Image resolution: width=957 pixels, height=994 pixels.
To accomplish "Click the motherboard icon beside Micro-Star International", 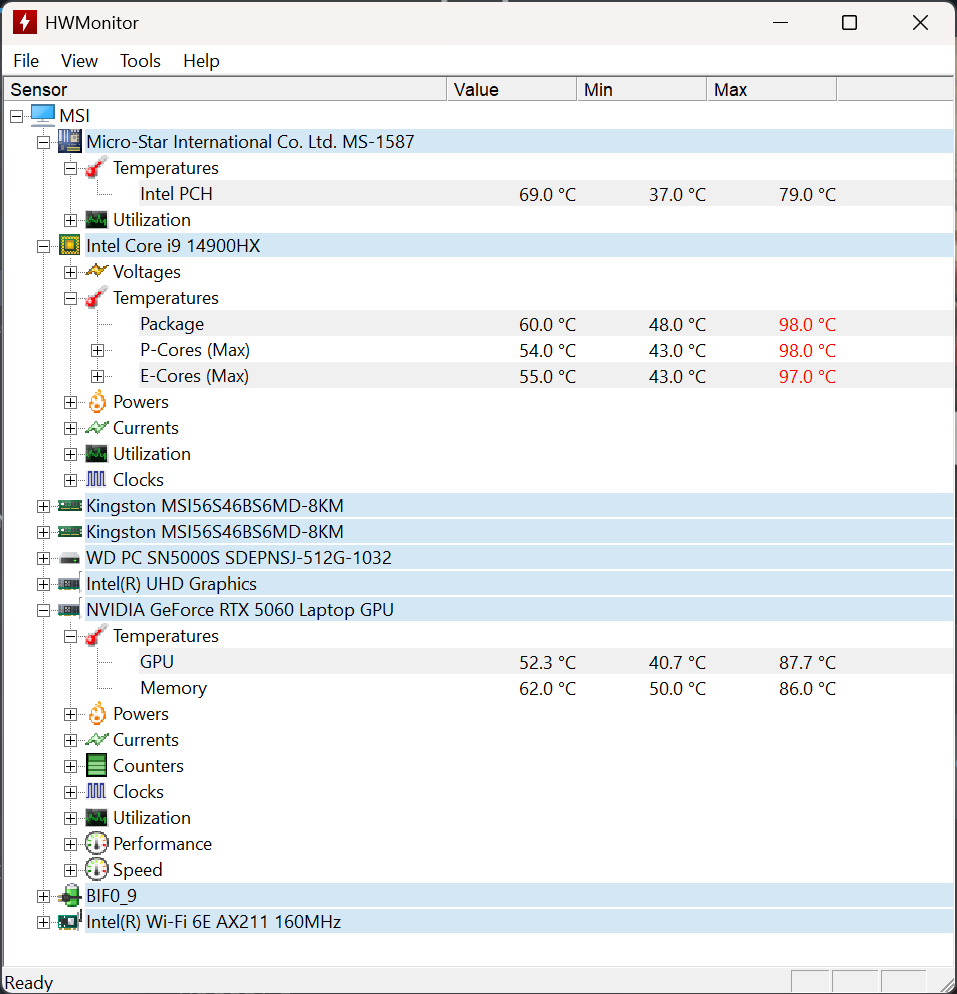I will tap(70, 141).
